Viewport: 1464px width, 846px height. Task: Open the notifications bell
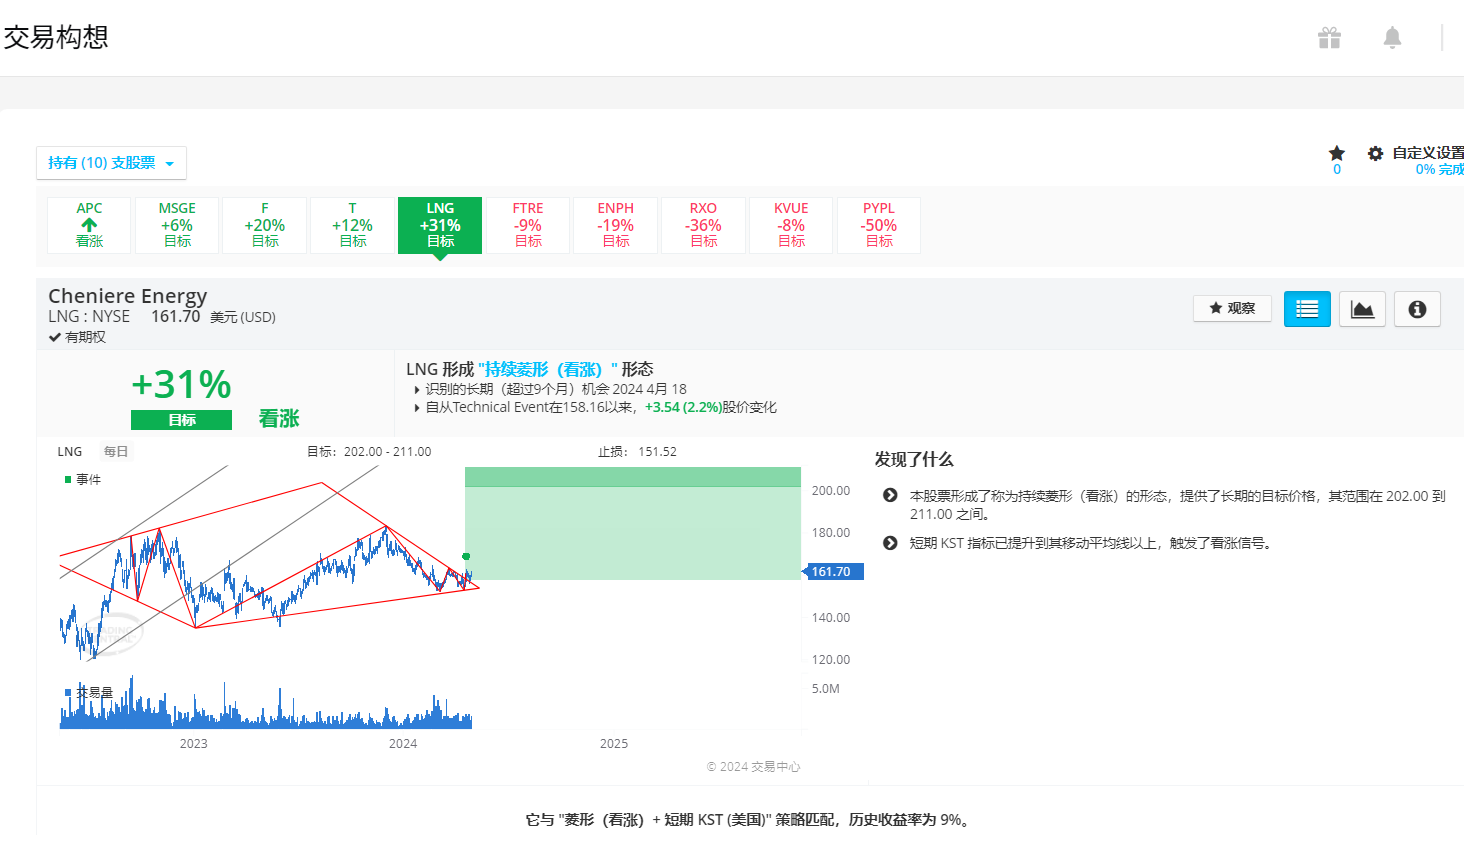tap(1392, 38)
